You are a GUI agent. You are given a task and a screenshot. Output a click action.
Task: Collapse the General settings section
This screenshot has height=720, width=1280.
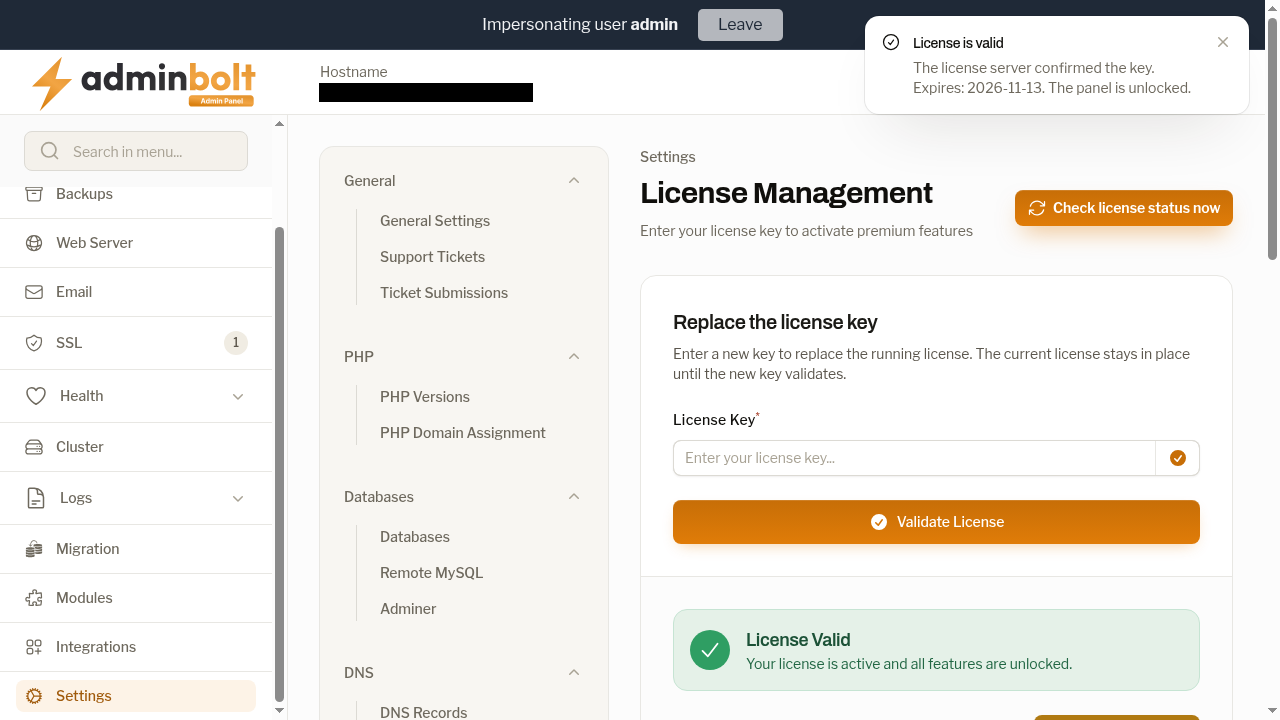(574, 181)
